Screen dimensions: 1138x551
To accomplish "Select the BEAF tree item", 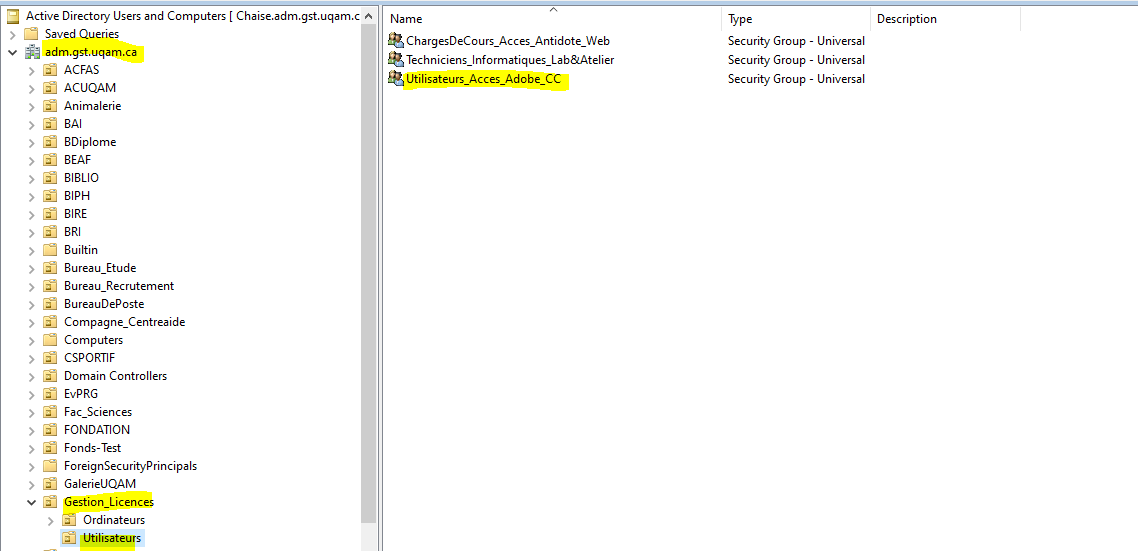I will coord(77,160).
